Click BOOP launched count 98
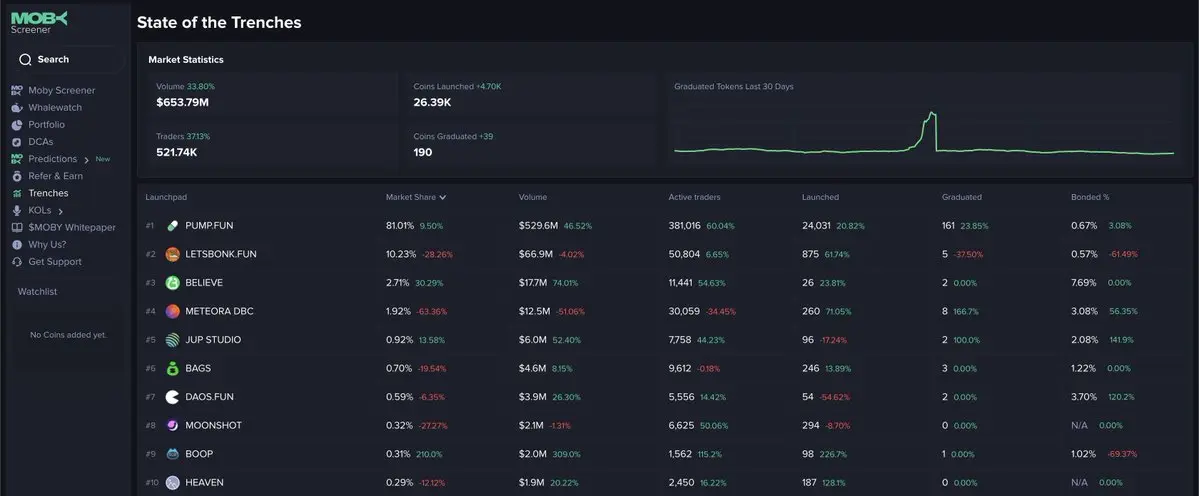The height and width of the screenshot is (496, 1199). 807,454
